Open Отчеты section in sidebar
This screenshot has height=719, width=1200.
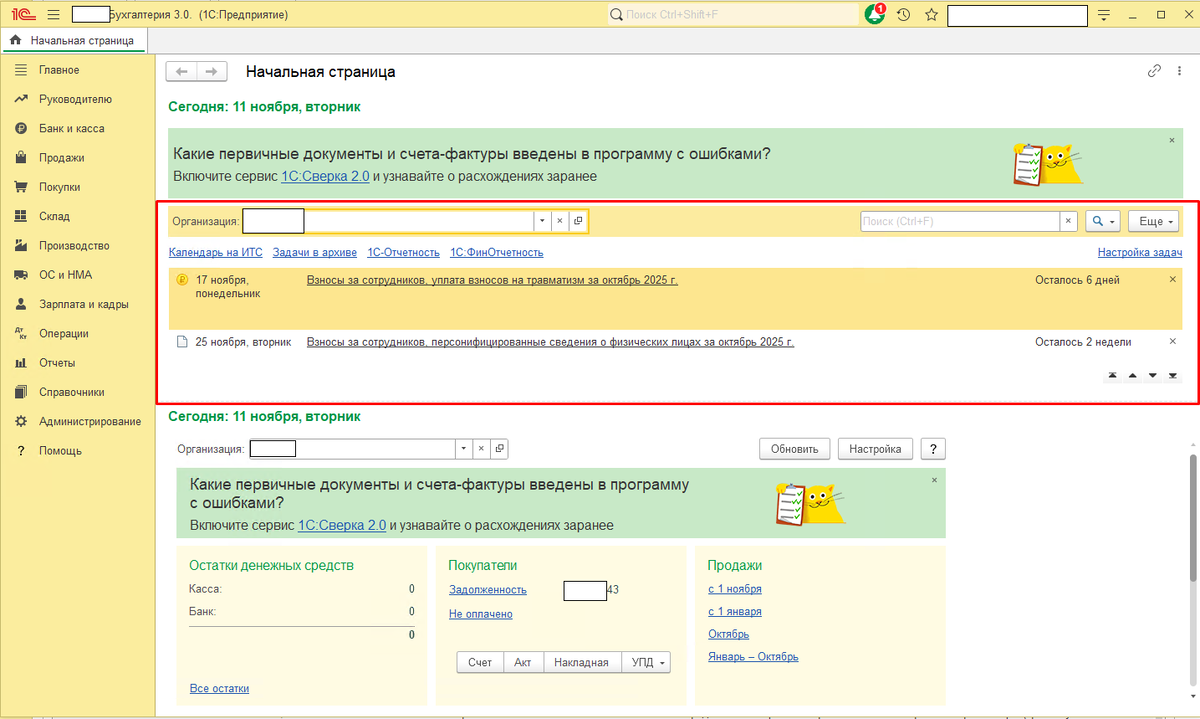(57, 363)
